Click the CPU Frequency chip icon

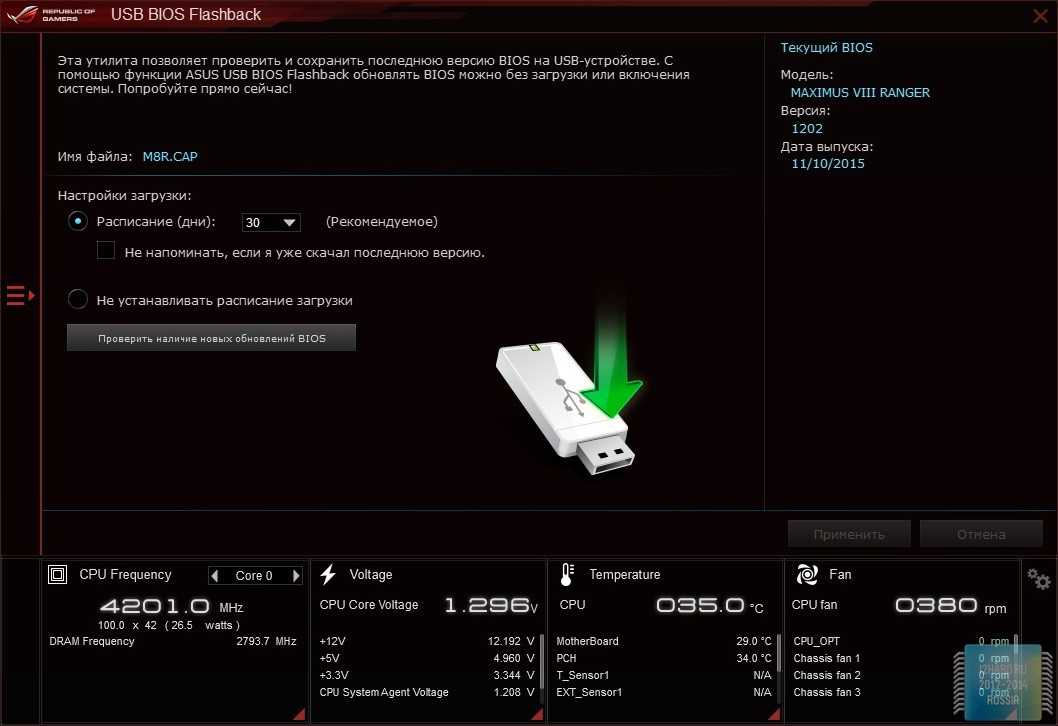point(58,575)
